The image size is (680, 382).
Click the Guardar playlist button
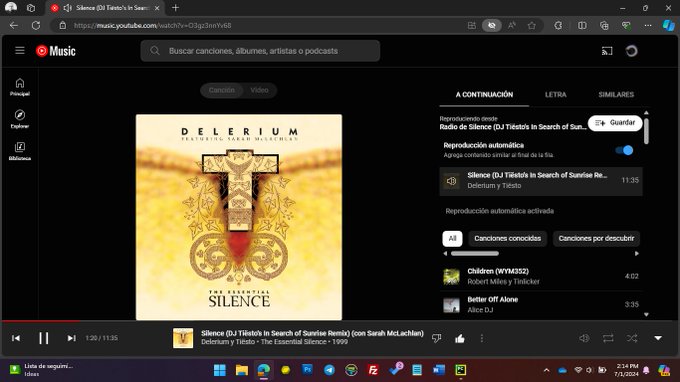[x=615, y=123]
